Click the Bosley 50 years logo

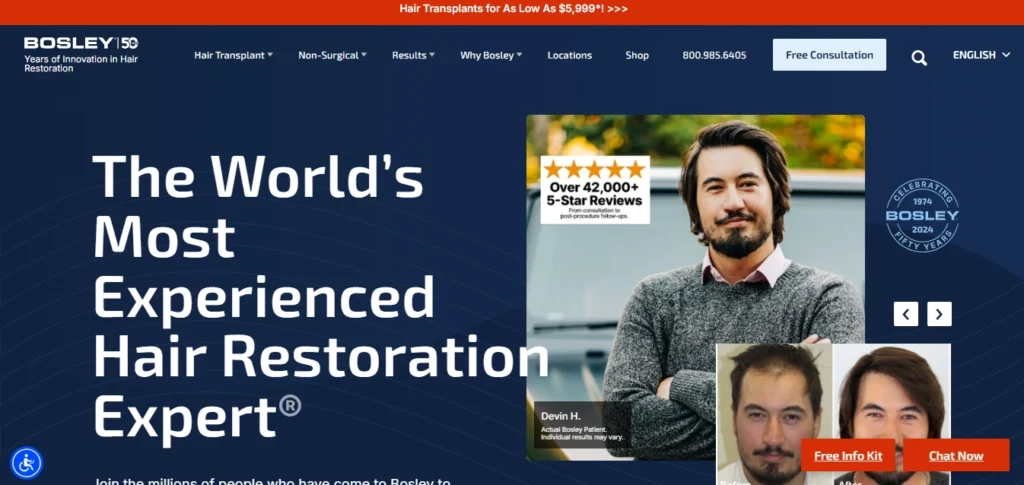(81, 54)
